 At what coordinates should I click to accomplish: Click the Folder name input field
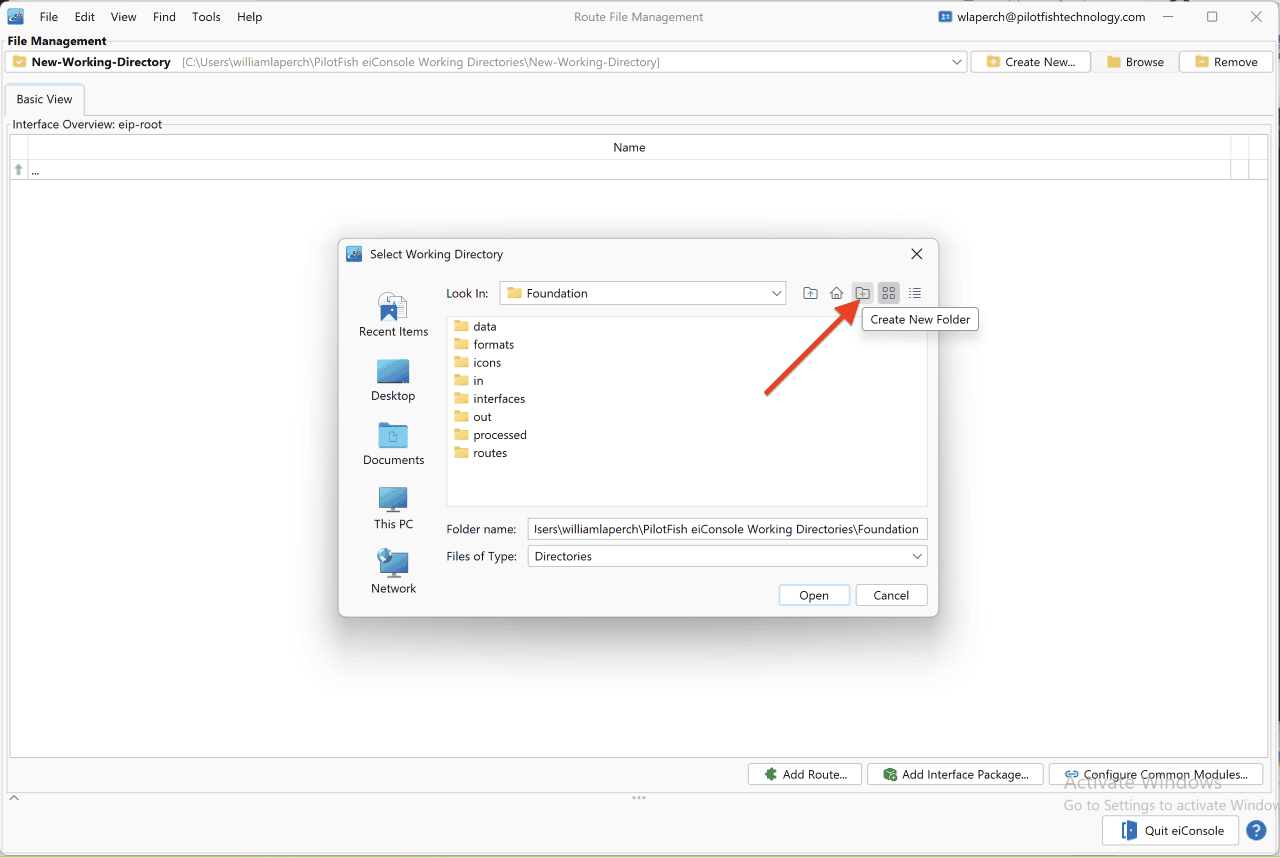click(727, 529)
